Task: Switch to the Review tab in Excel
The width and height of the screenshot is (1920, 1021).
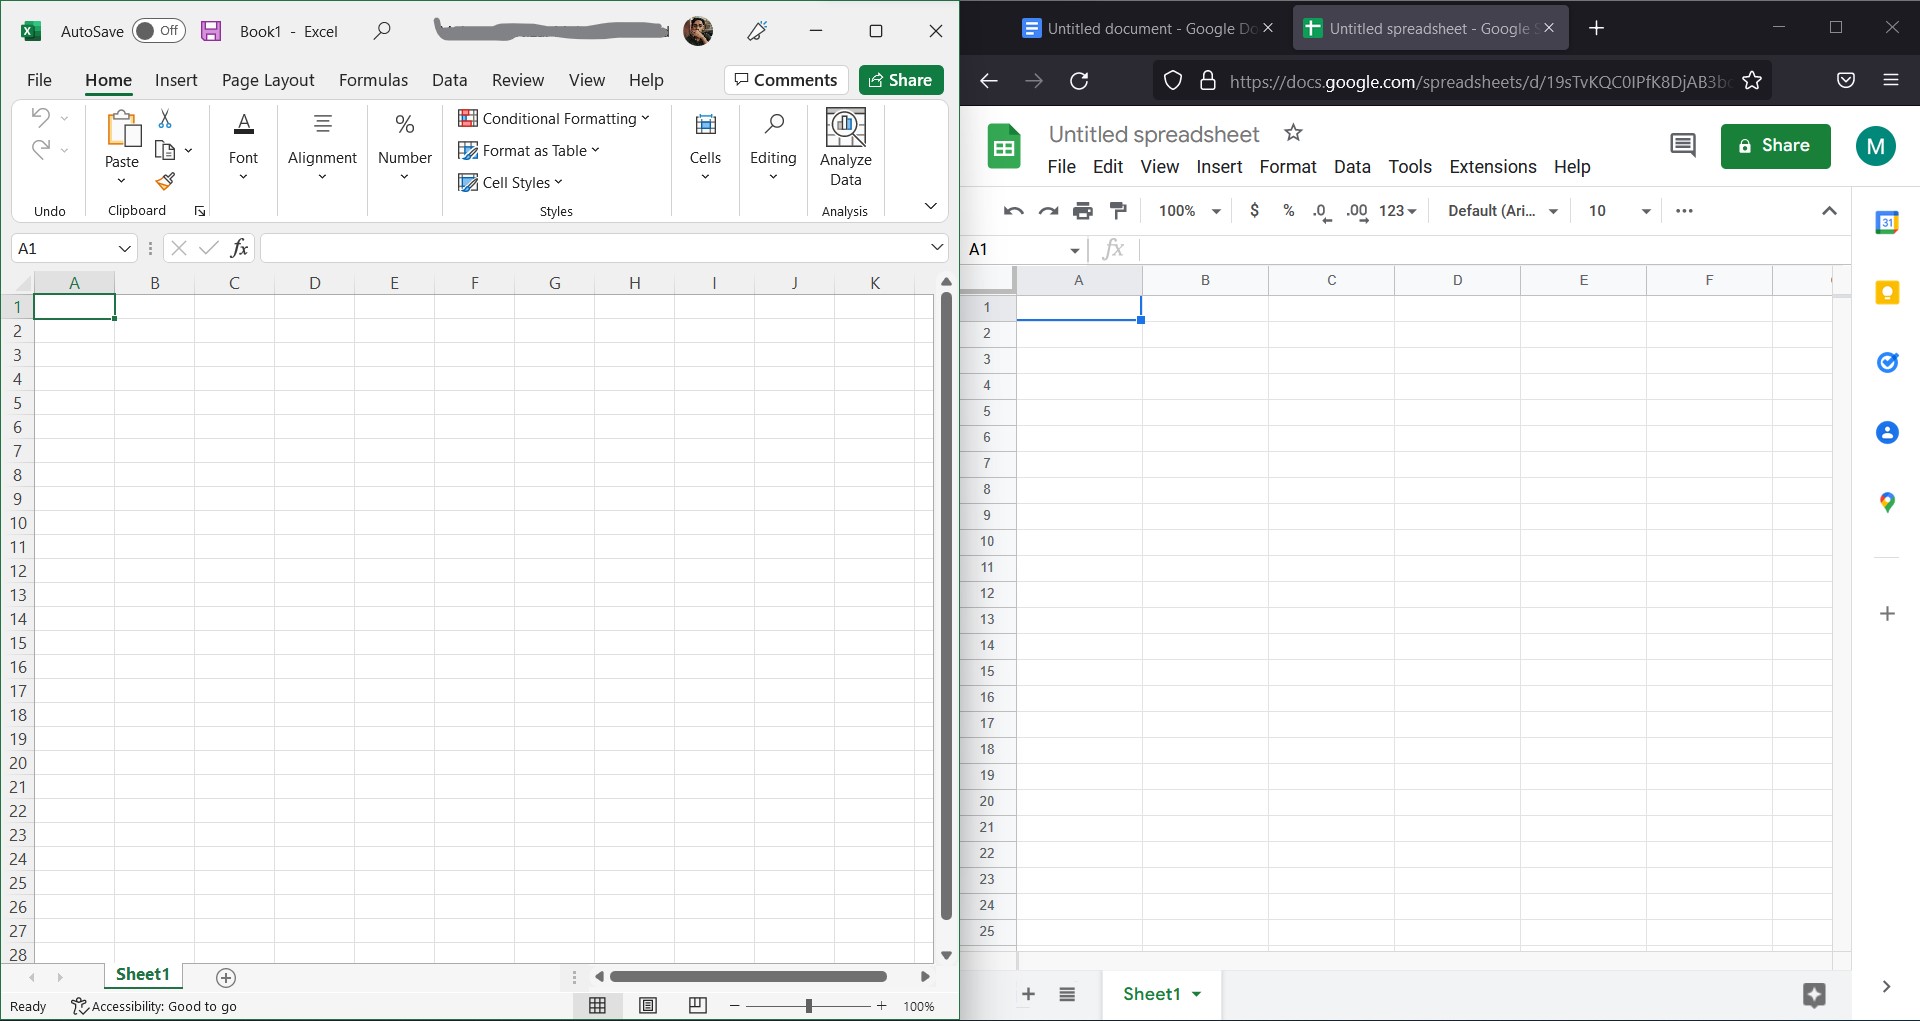Action: [x=517, y=80]
